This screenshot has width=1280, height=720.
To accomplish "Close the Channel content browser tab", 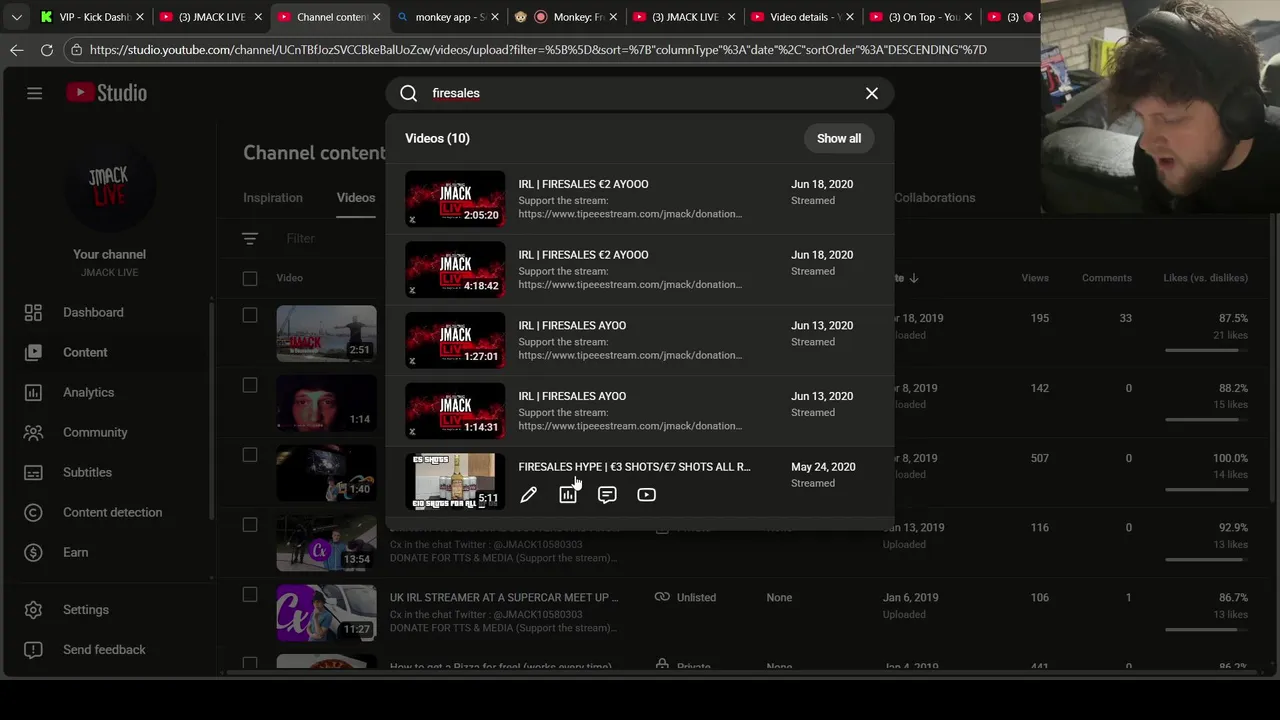I will [x=377, y=17].
